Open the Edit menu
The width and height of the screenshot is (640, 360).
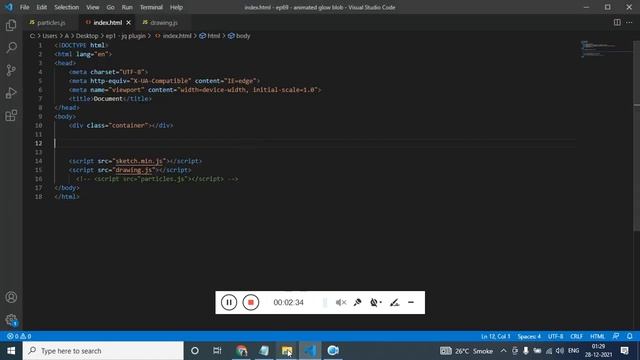[x=42, y=7]
